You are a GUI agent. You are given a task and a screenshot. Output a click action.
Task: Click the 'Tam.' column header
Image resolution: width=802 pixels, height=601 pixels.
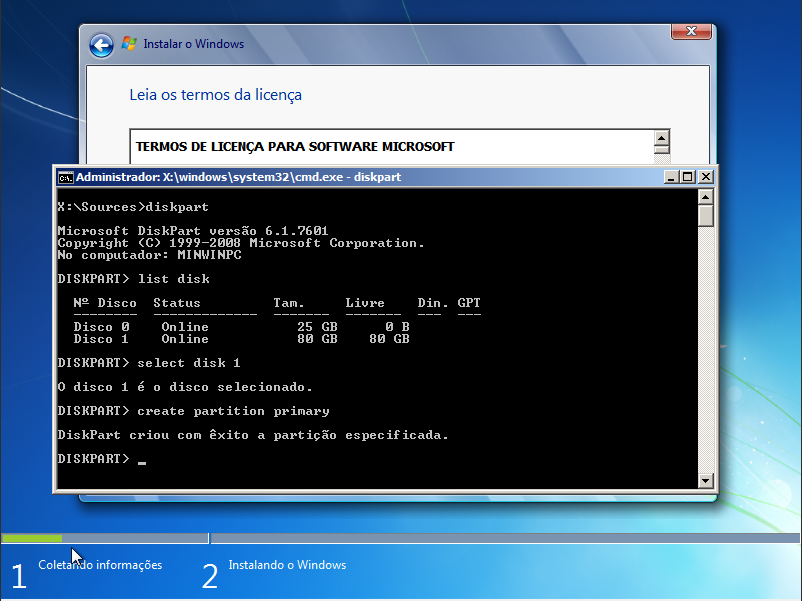click(288, 303)
